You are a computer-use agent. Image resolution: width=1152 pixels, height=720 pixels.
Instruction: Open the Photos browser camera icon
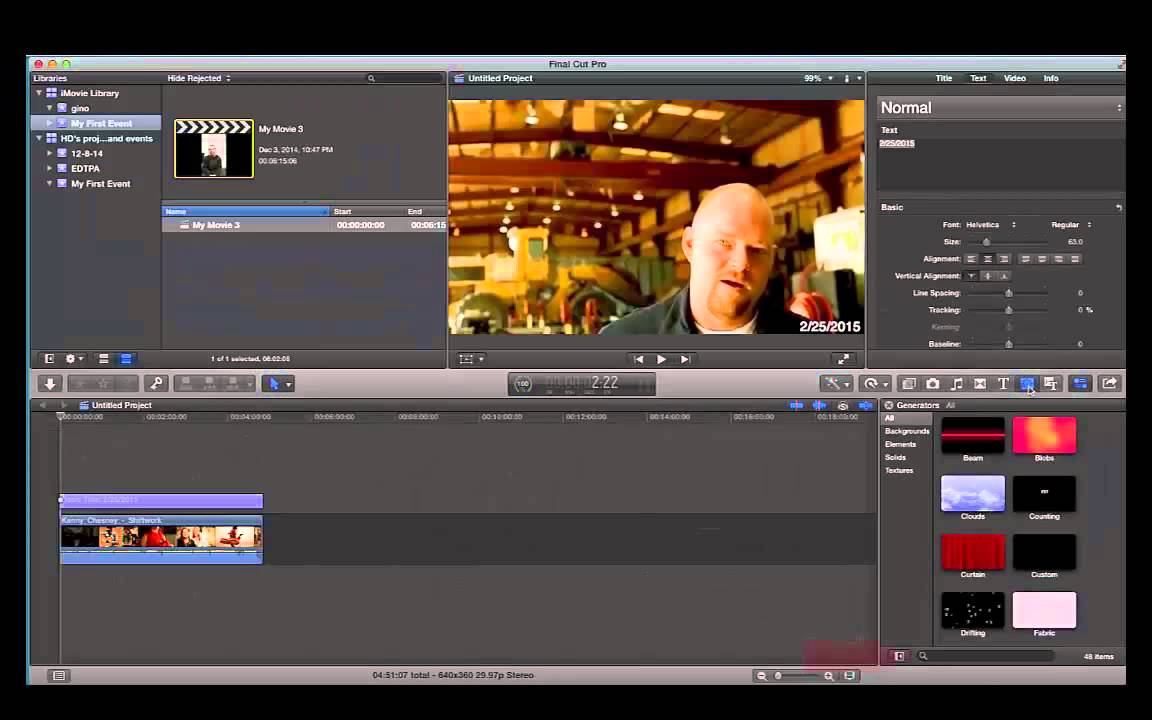[932, 384]
